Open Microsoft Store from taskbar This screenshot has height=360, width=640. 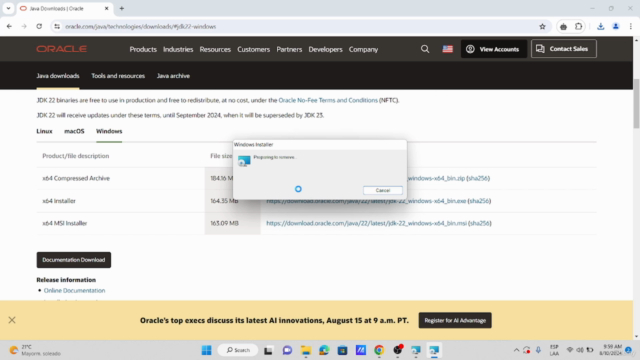click(342, 350)
